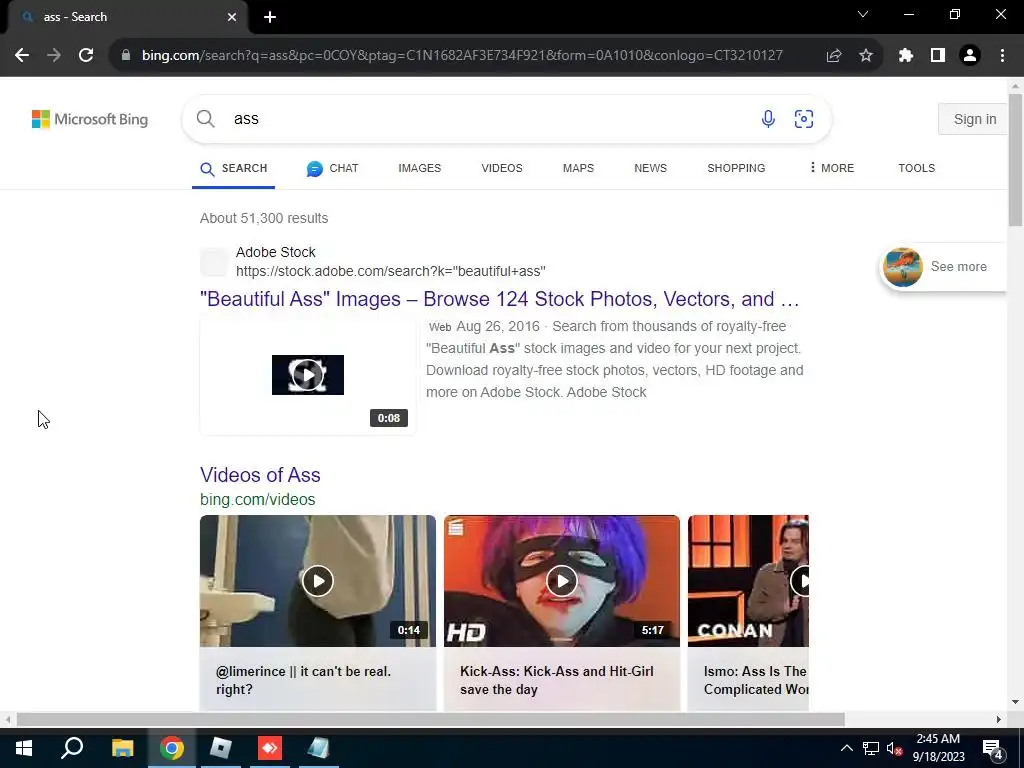Viewport: 1024px width, 768px height.
Task: Click the stock.adobe.com URL
Action: coord(391,271)
